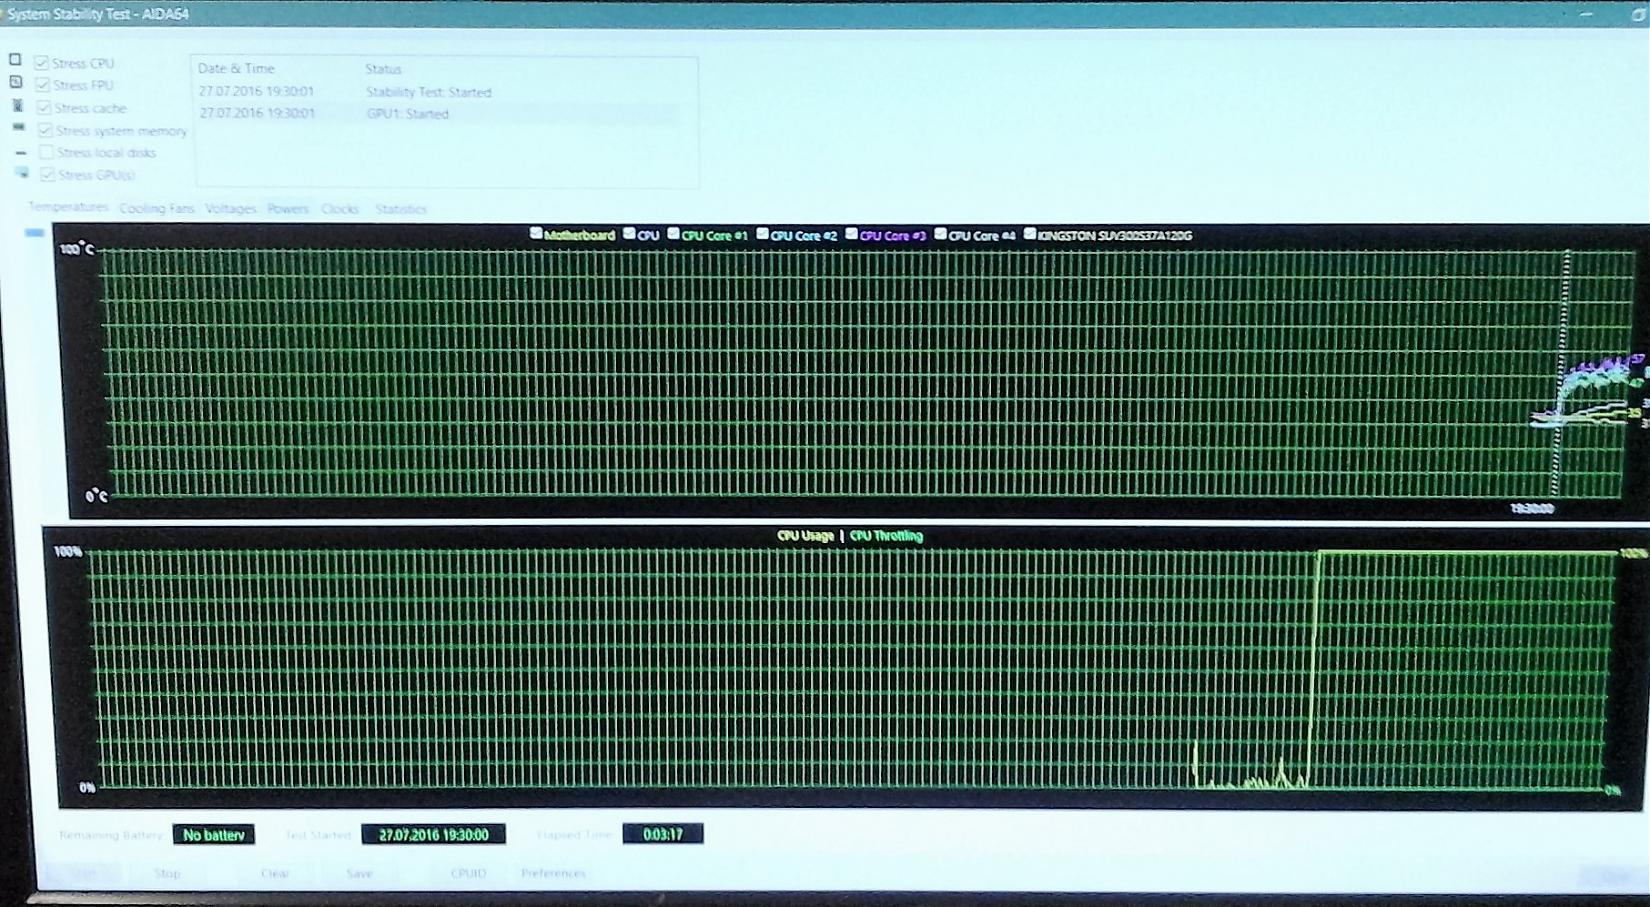Click the monitor icon beside Stress GPU(s)
This screenshot has width=1650, height=907.
tap(22, 173)
